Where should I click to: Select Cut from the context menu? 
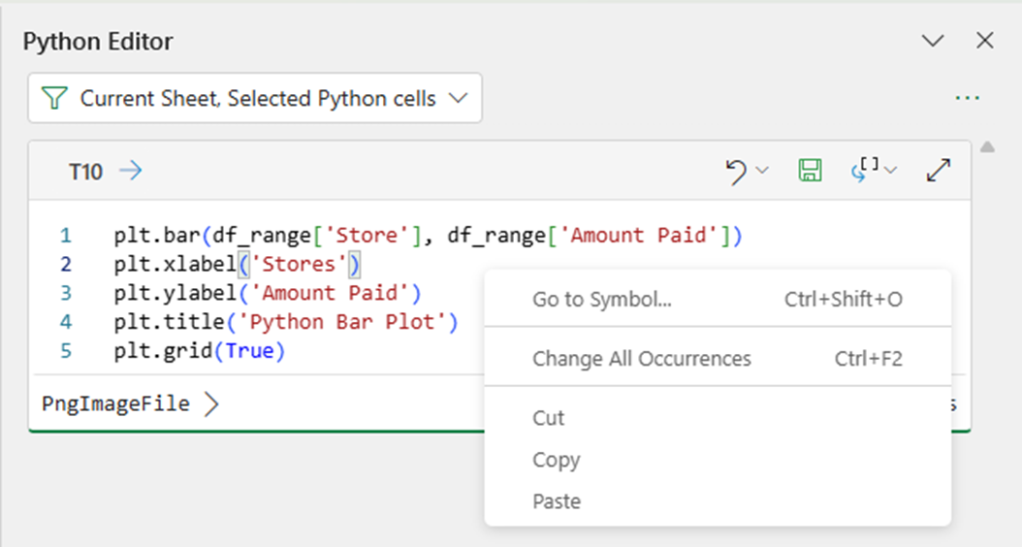coord(548,418)
